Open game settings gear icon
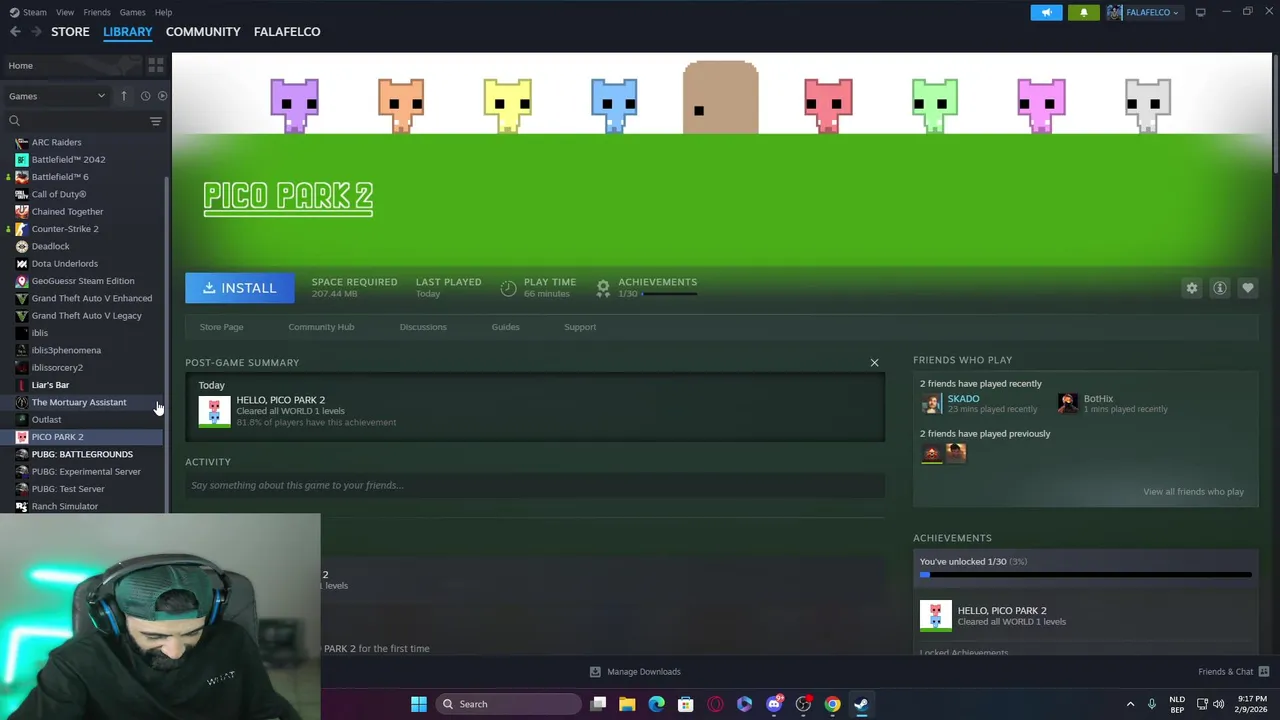The height and width of the screenshot is (720, 1280). pyautogui.click(x=1191, y=288)
